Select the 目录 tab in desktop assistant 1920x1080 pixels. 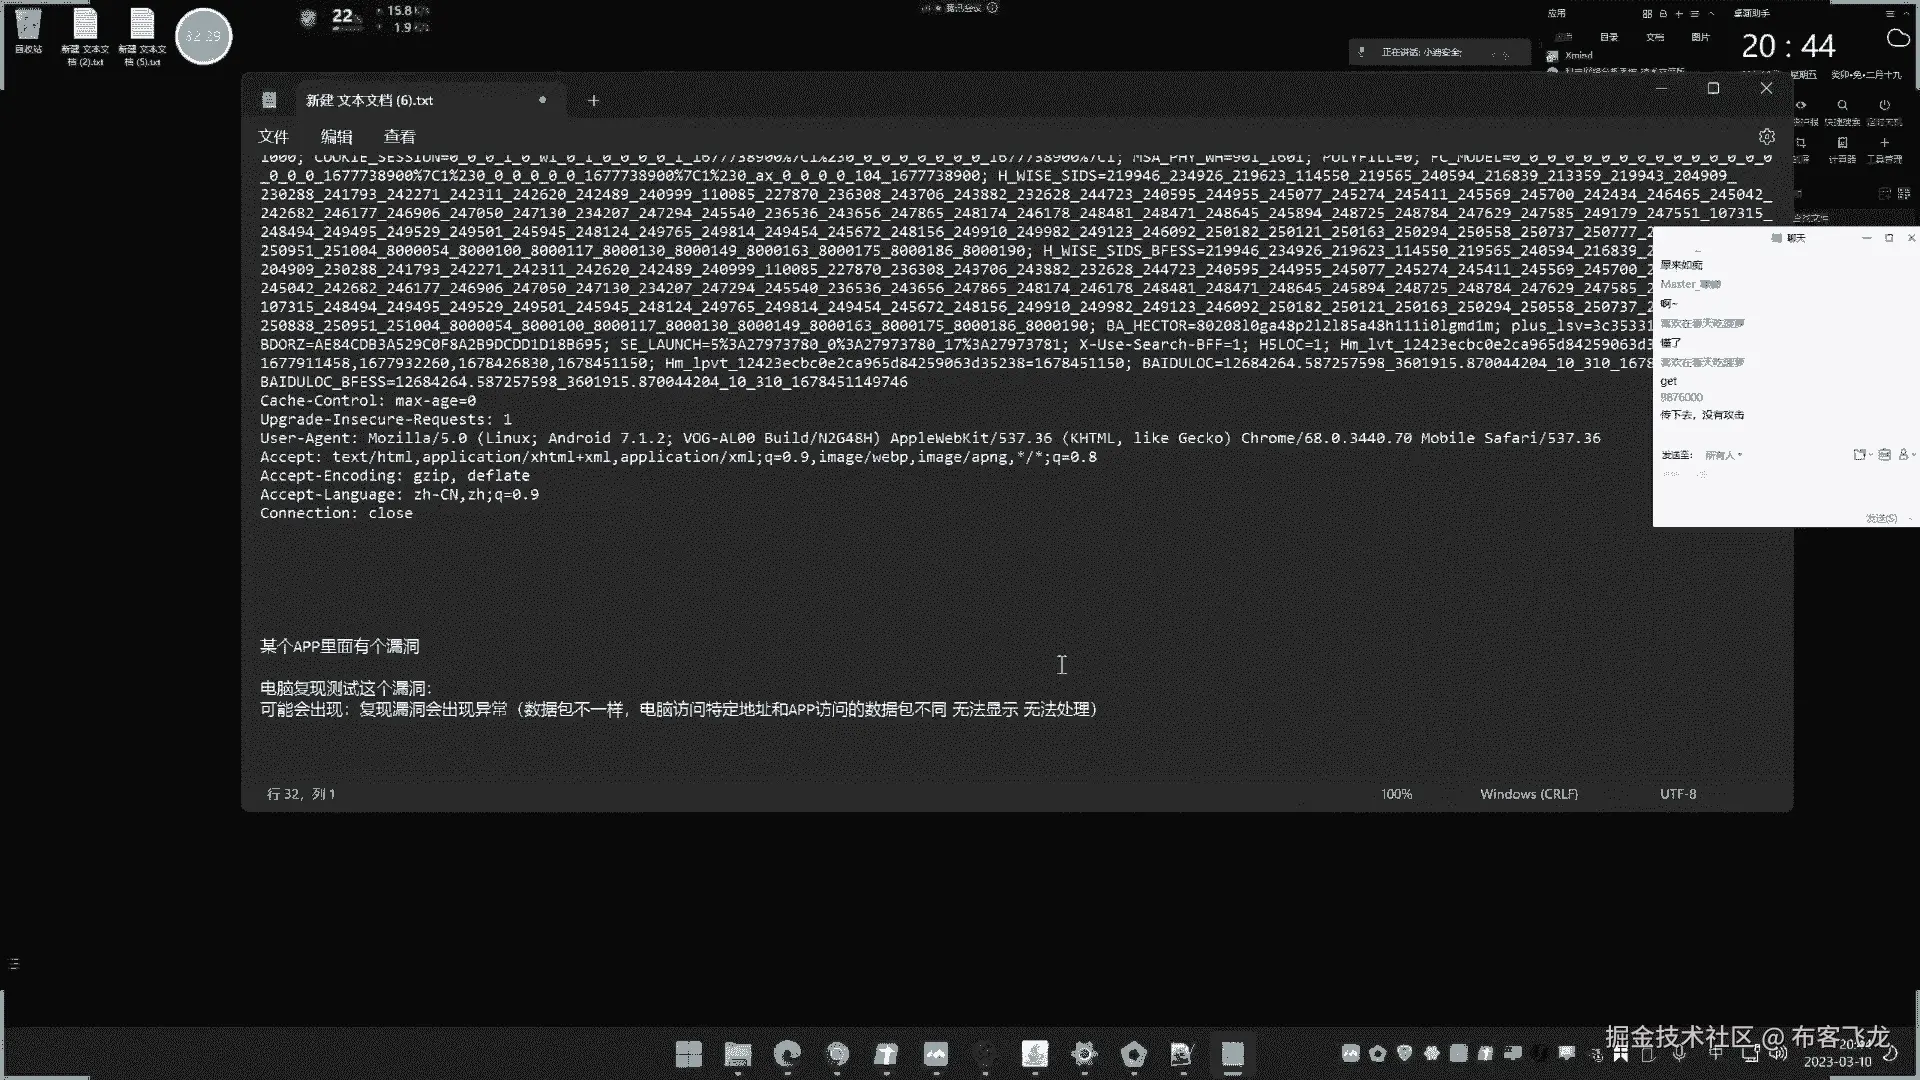(x=1608, y=37)
